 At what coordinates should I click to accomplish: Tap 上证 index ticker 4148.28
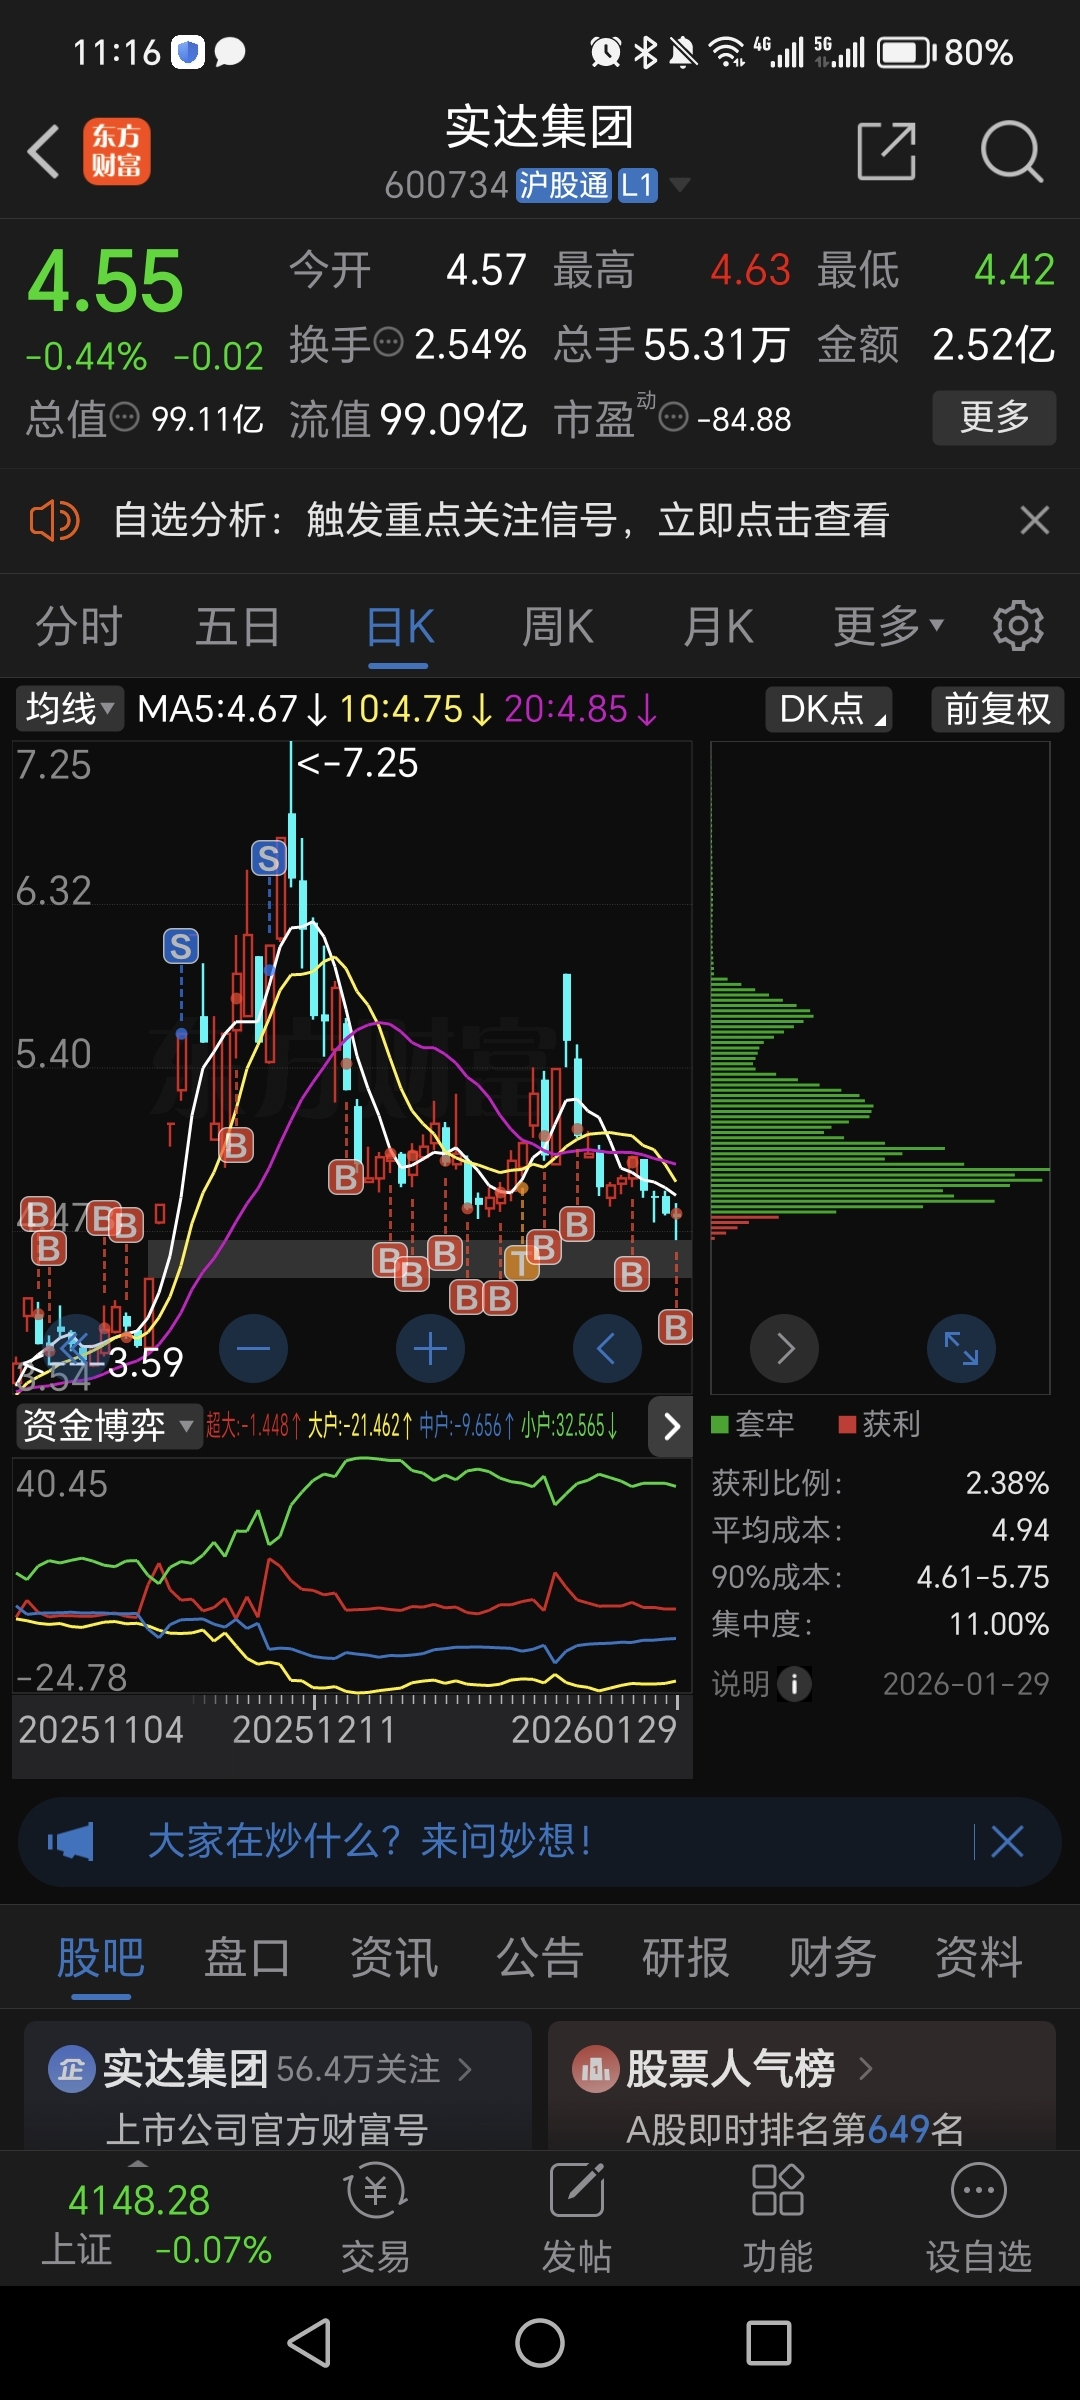(139, 2200)
